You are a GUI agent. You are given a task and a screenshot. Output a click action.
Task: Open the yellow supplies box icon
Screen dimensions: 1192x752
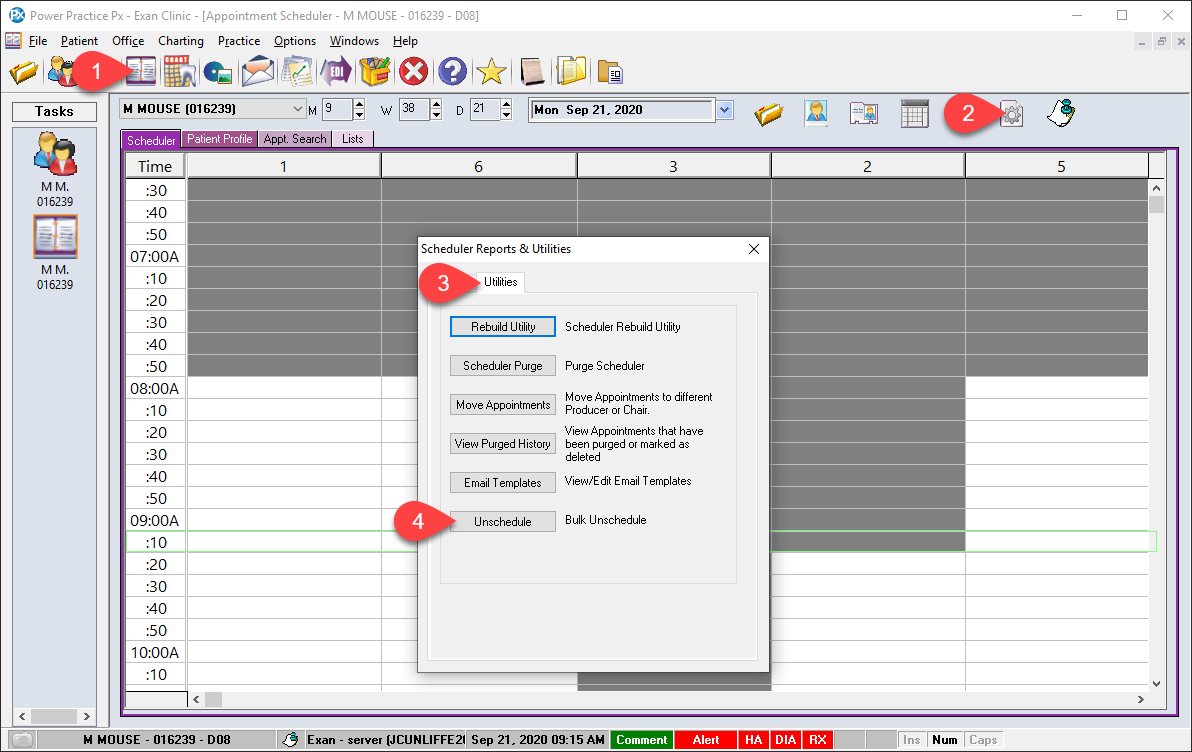[375, 72]
